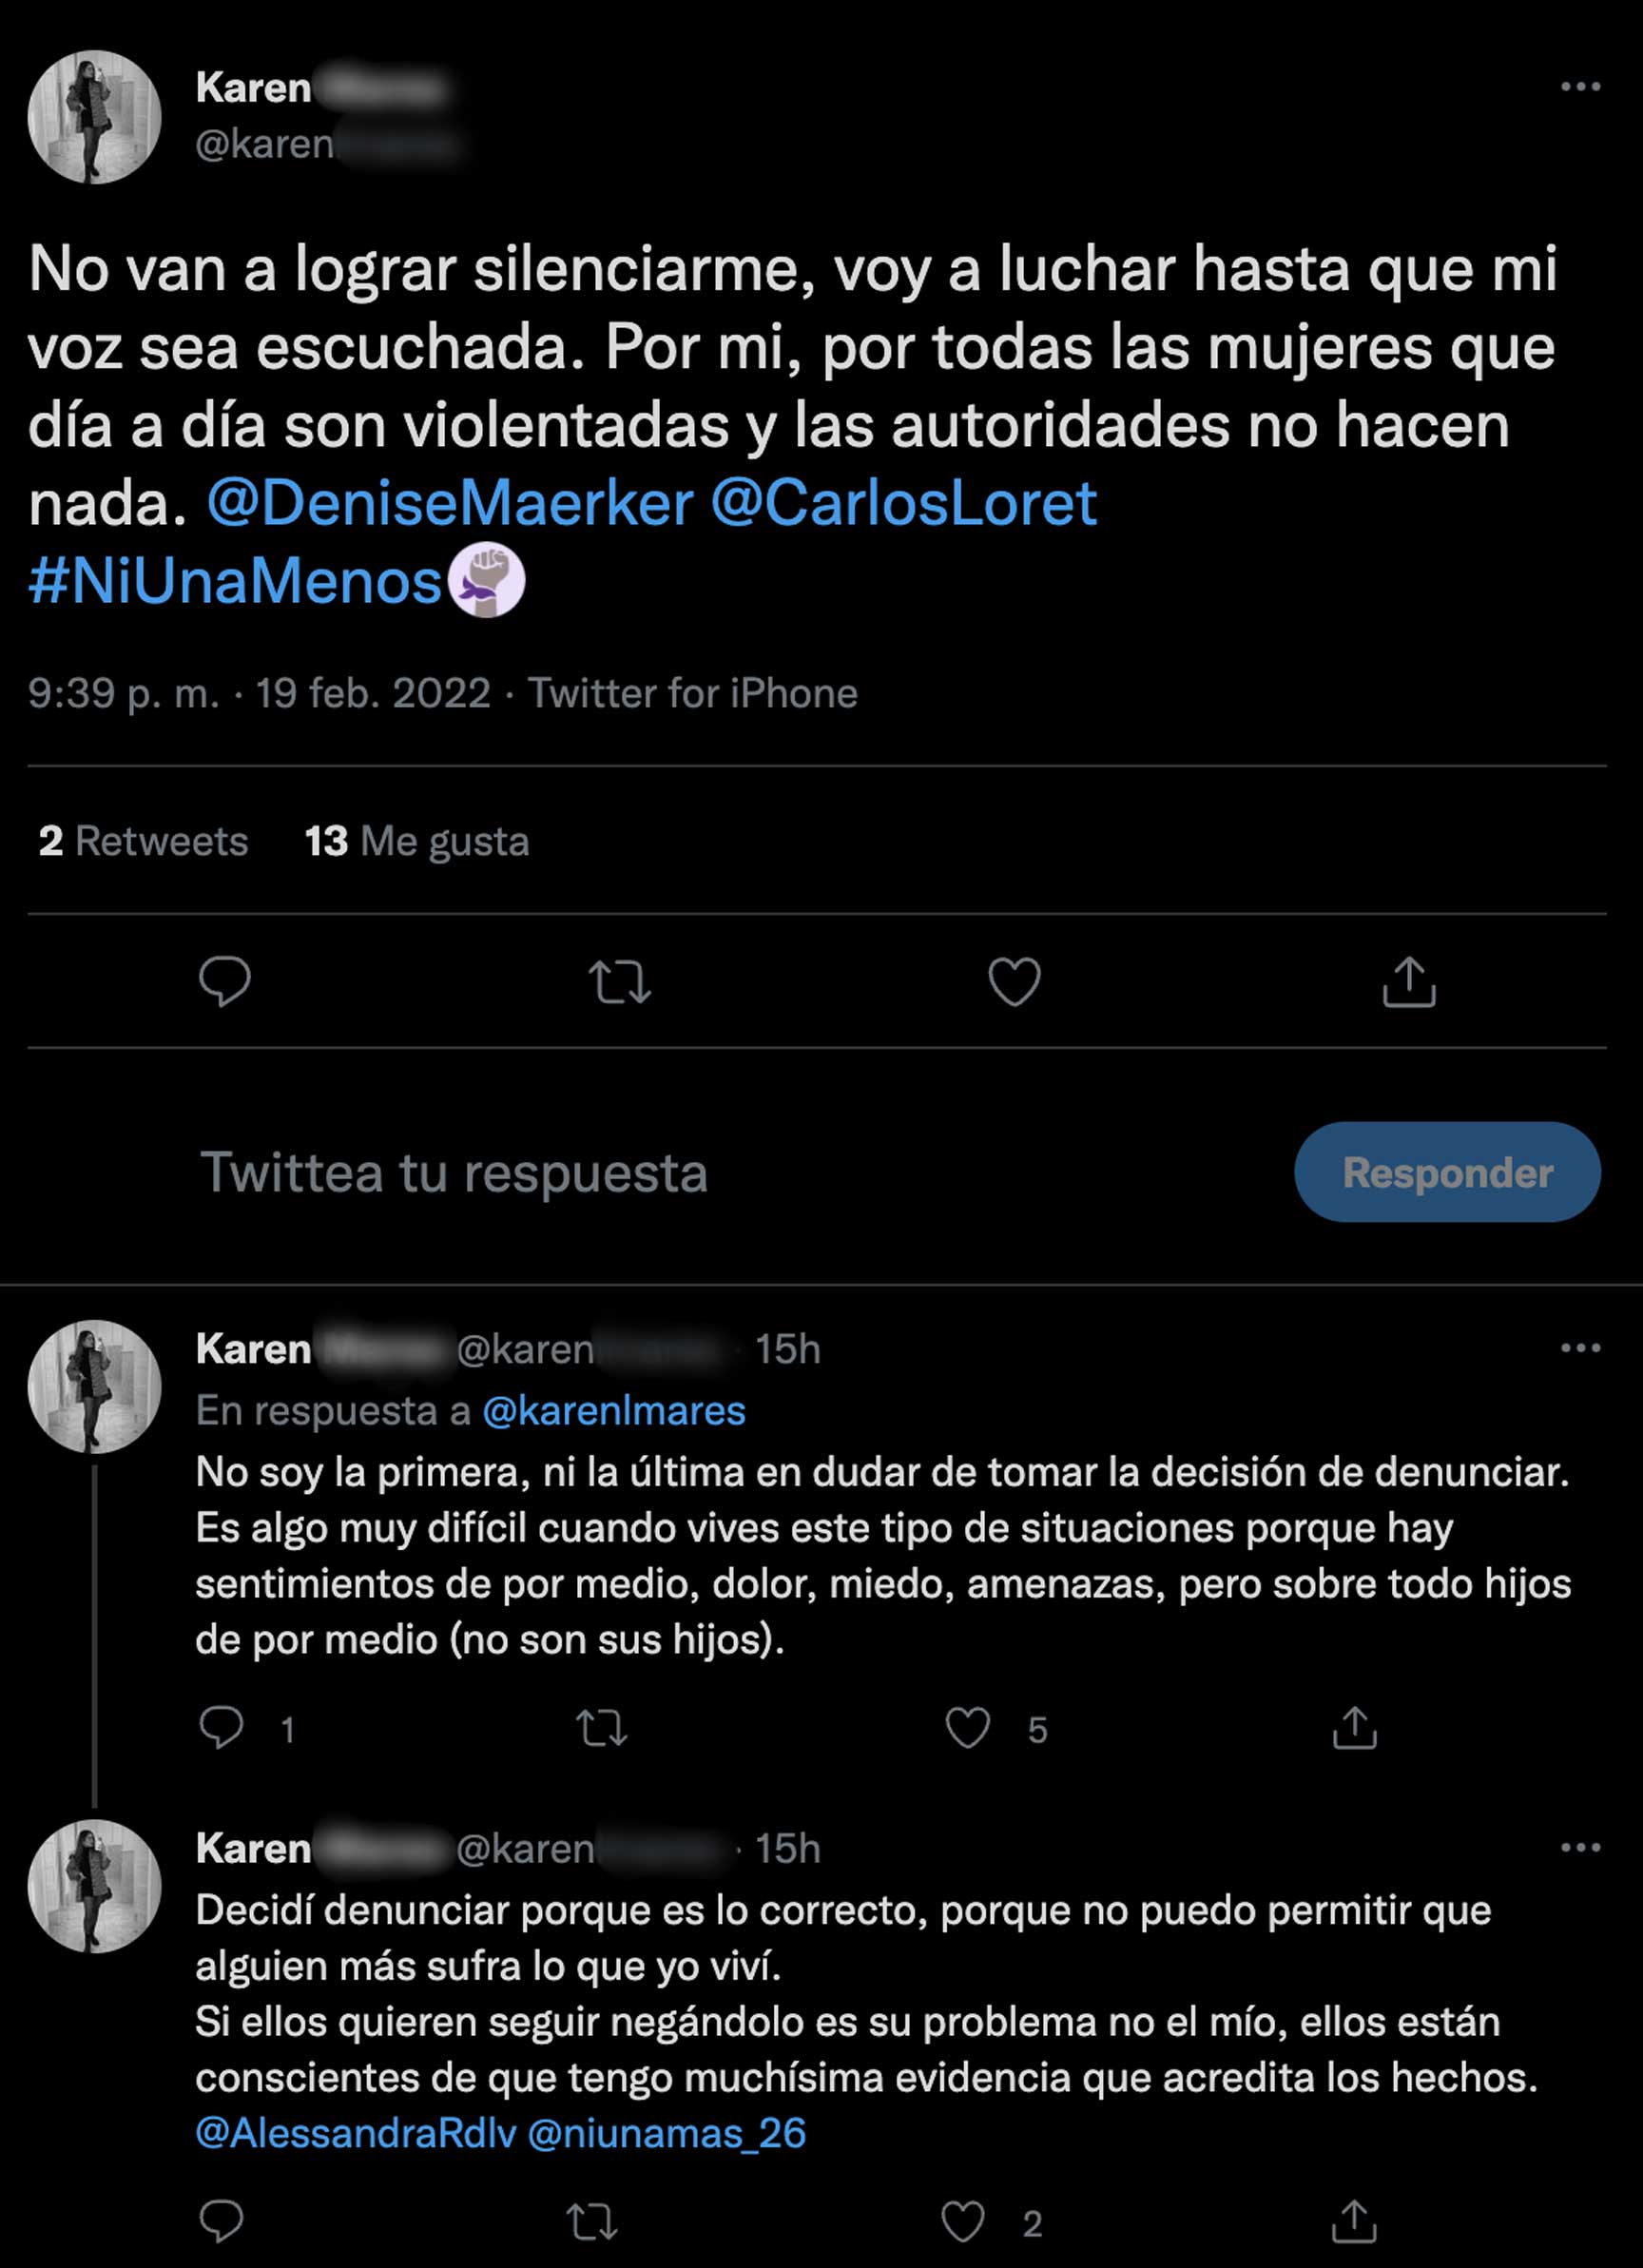Like the main tweet with heart icon
The height and width of the screenshot is (2268, 1643).
tap(1014, 981)
